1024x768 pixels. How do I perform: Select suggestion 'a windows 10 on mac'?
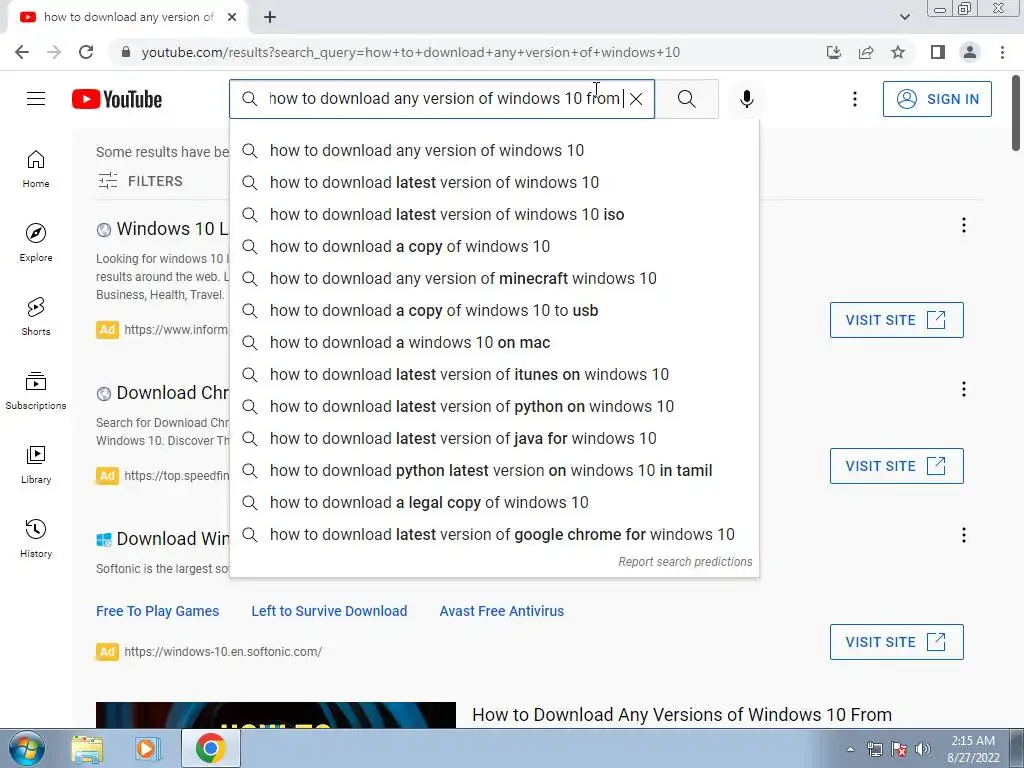(x=494, y=342)
